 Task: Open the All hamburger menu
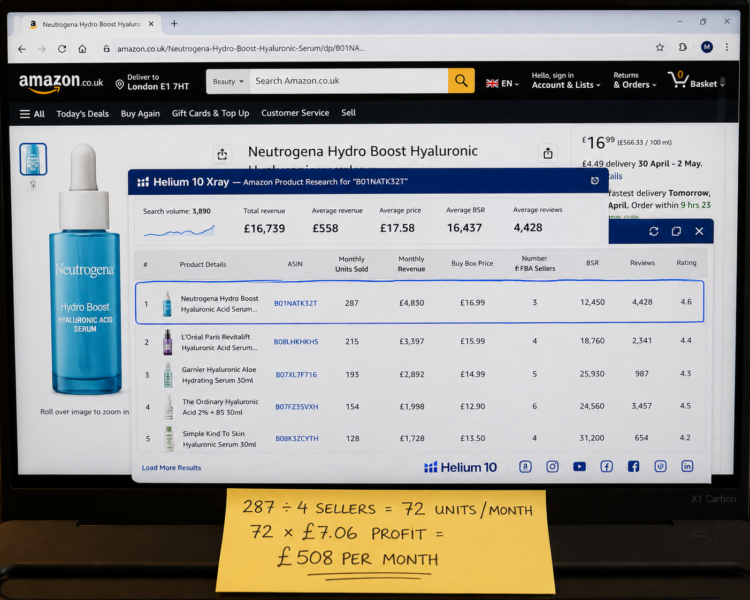pyautogui.click(x=32, y=114)
